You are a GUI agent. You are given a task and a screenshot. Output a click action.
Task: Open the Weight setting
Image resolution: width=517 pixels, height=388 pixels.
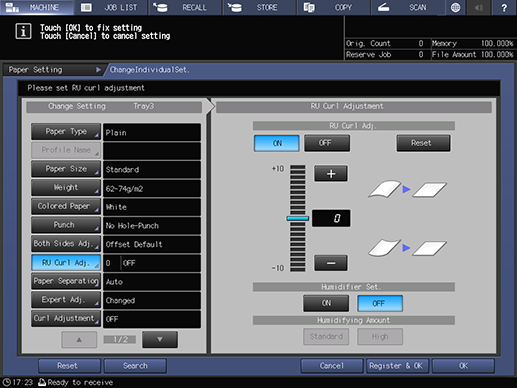(66, 188)
